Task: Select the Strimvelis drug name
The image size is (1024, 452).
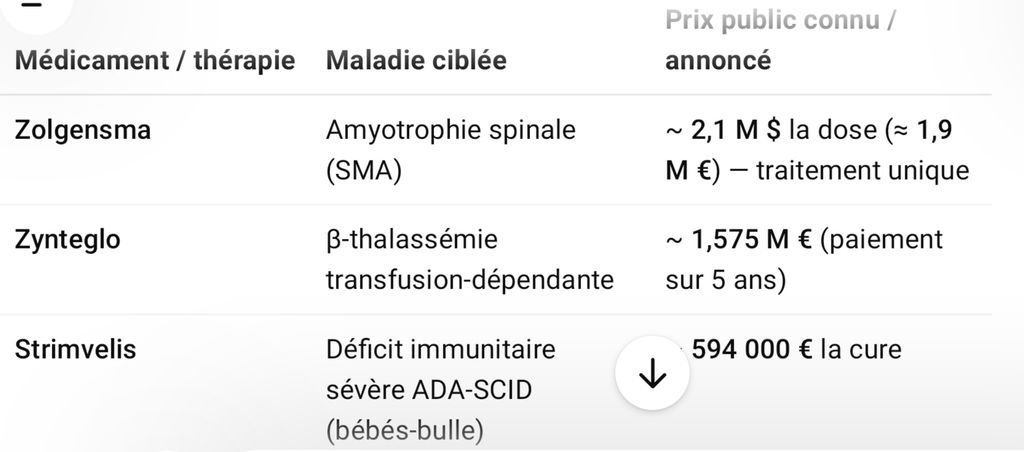Action: coord(76,350)
